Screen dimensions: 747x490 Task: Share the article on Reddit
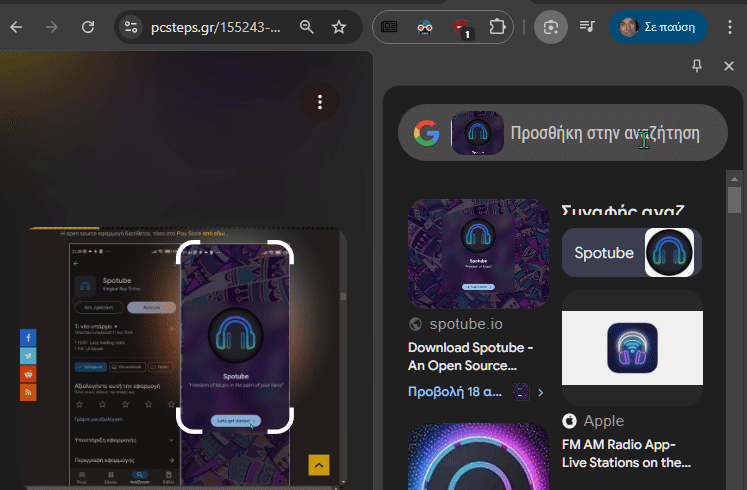point(28,374)
